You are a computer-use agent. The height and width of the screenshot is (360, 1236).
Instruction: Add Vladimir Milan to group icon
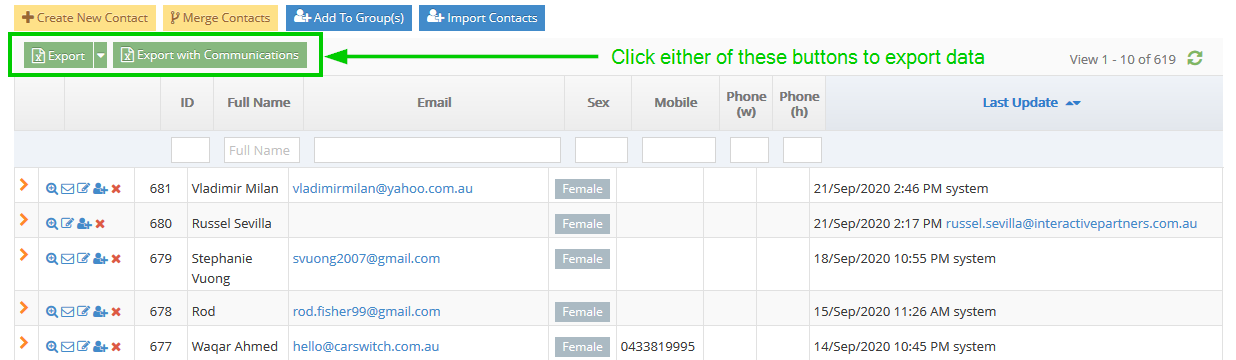[x=100, y=189]
